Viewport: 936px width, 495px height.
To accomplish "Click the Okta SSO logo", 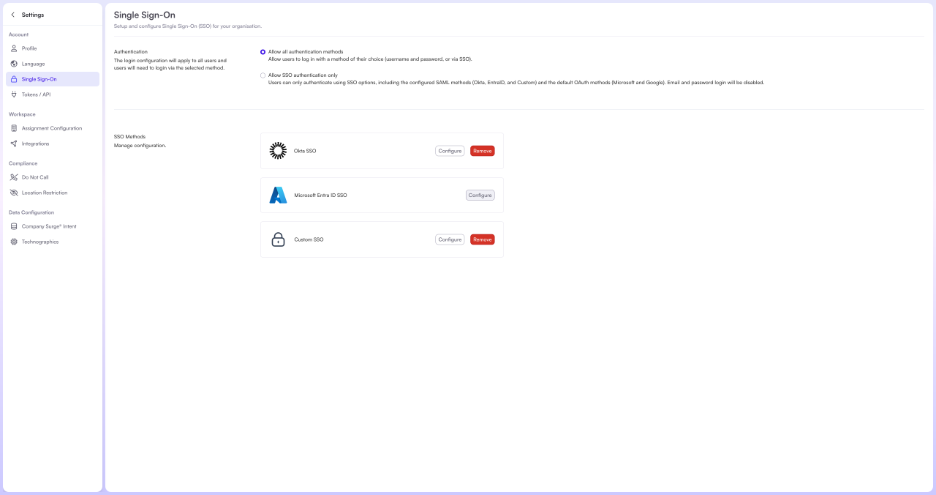I will pos(278,151).
